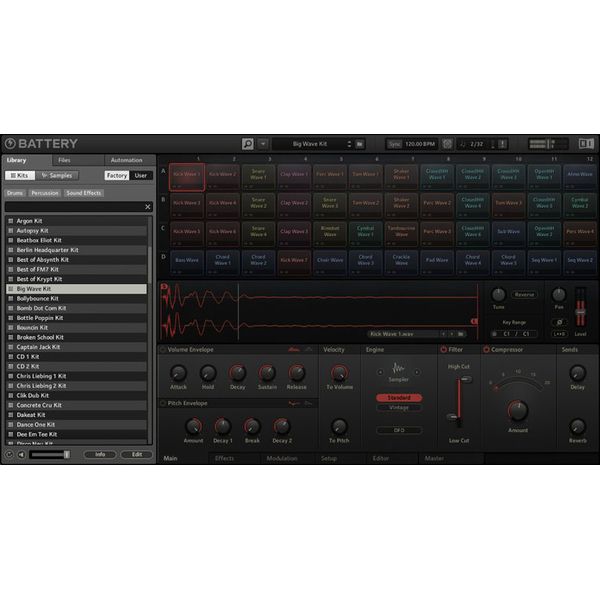Adjust the master volume meter slider
Viewport: 600px width, 600px height.
pos(547,144)
